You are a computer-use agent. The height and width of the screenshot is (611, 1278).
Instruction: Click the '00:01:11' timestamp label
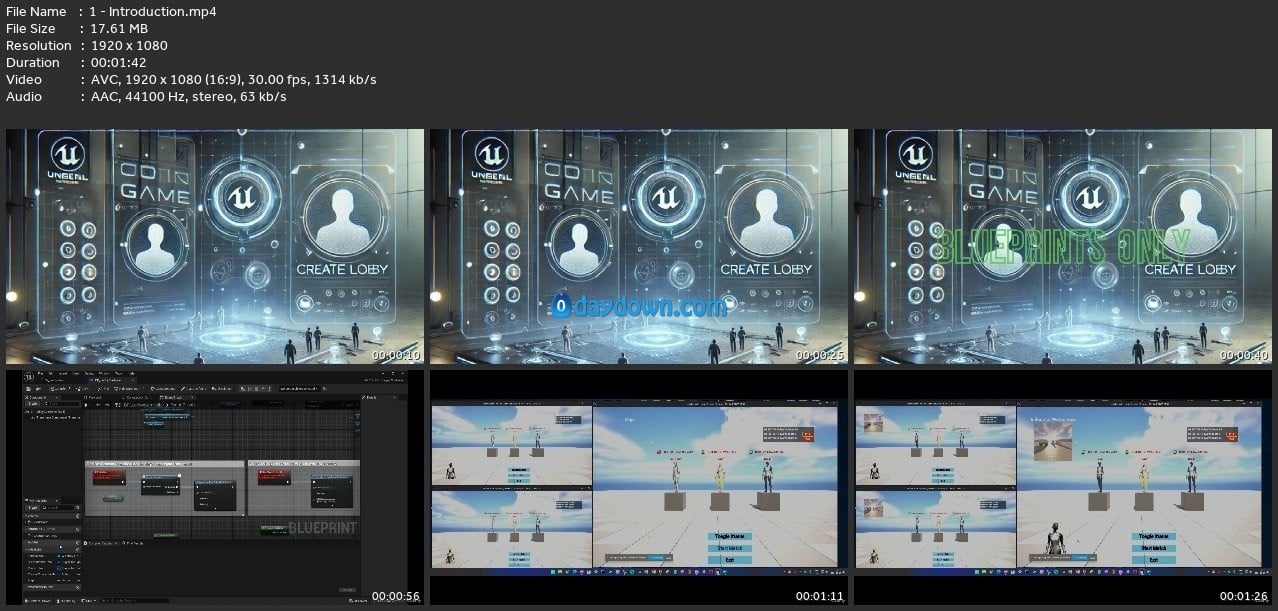820,596
